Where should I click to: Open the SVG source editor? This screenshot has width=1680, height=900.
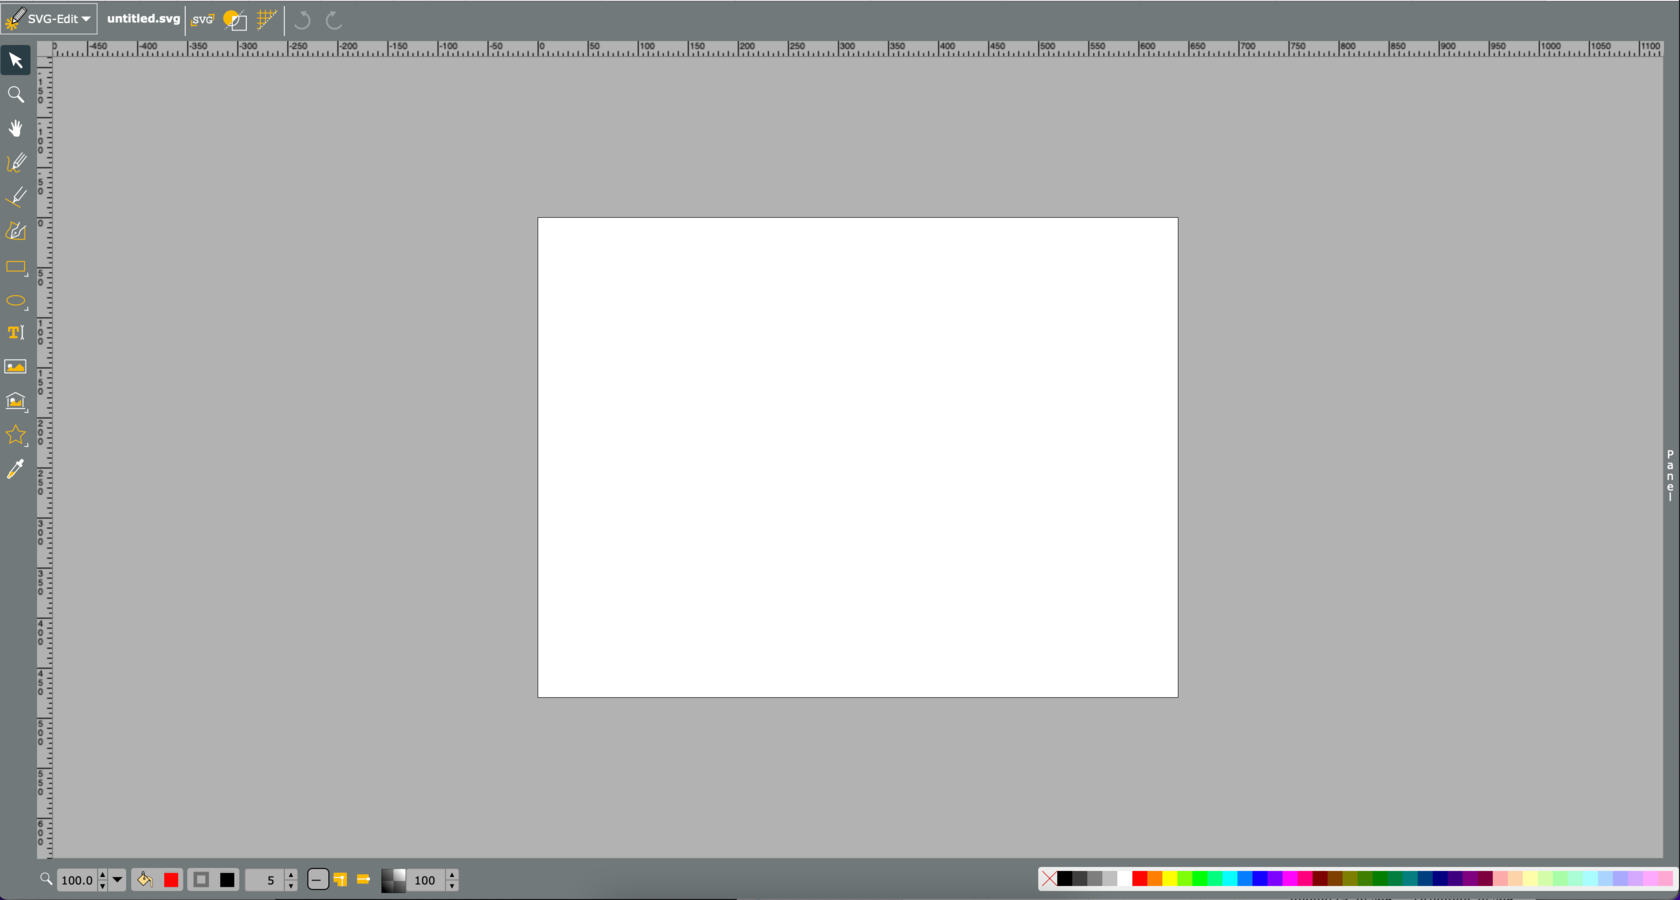click(202, 19)
